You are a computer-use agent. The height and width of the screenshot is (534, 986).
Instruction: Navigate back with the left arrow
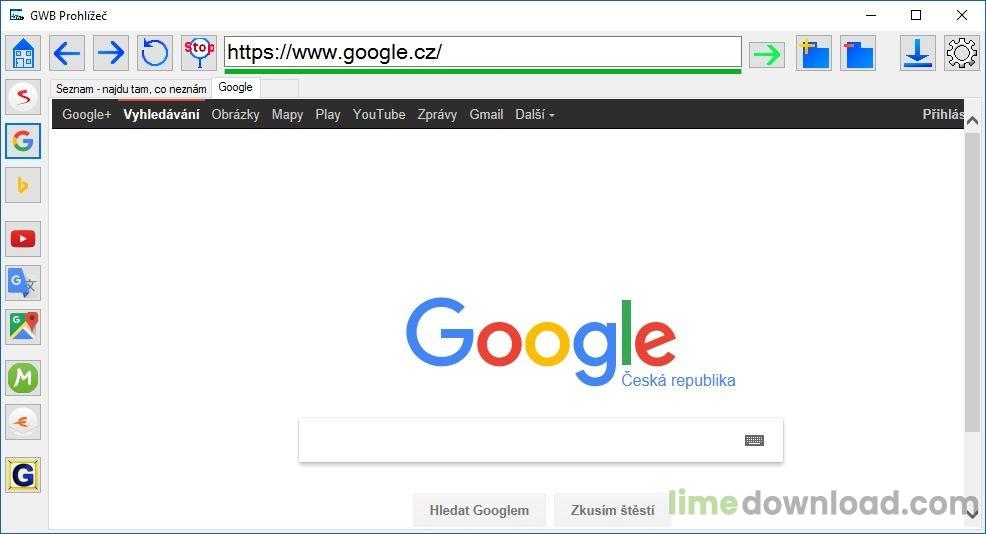pos(67,53)
